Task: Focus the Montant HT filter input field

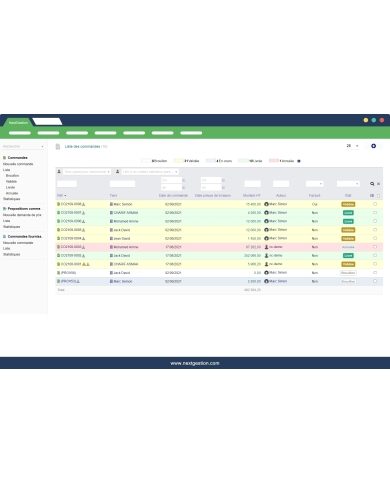Action: click(252, 184)
